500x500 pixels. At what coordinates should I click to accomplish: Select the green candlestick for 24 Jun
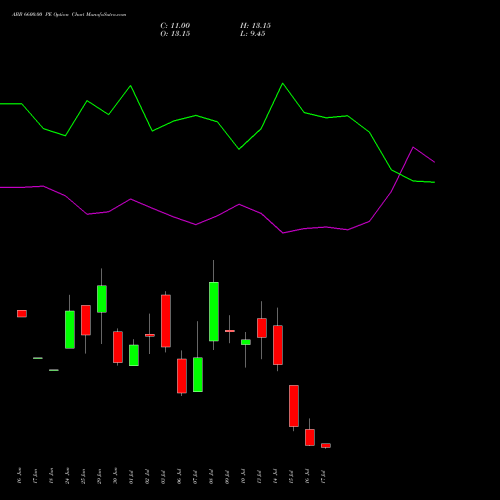coord(70,330)
